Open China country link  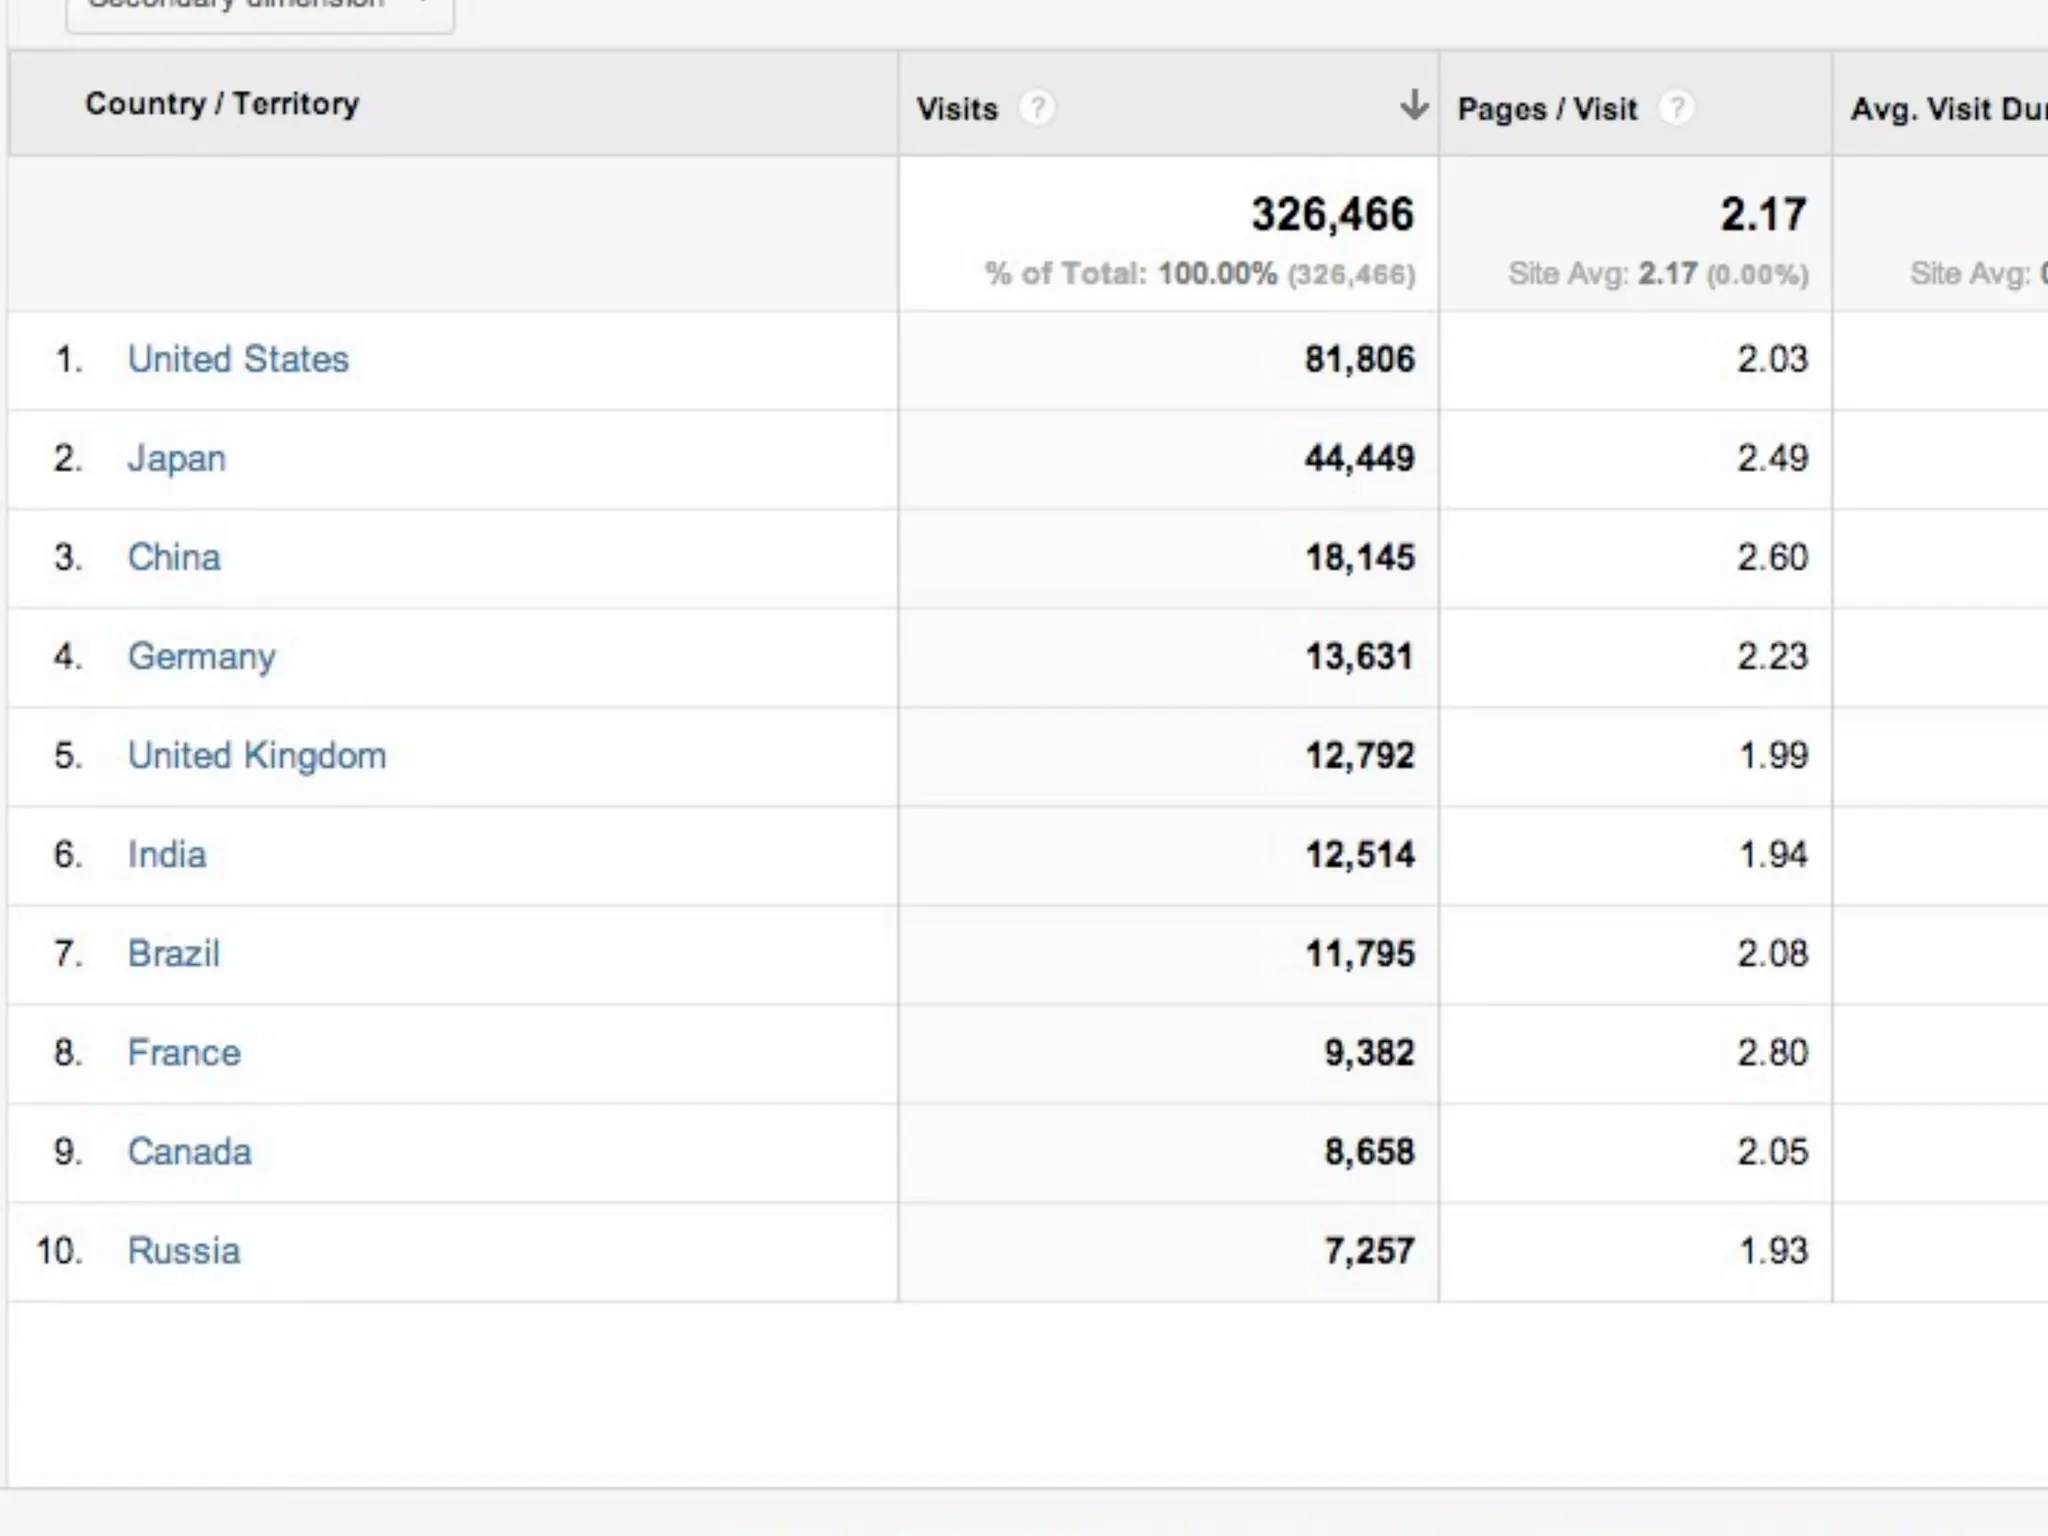pyautogui.click(x=174, y=557)
